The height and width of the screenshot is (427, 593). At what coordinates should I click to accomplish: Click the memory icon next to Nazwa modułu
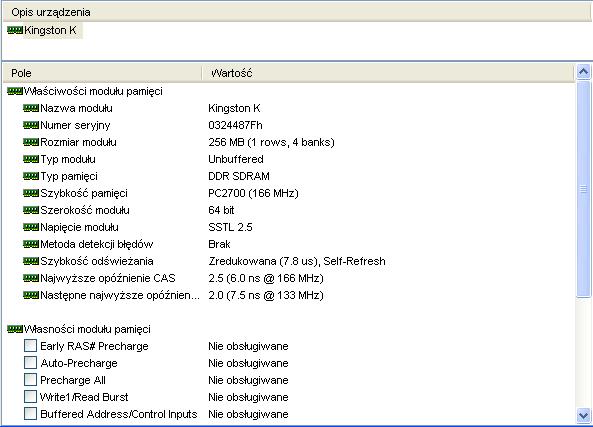click(x=31, y=109)
